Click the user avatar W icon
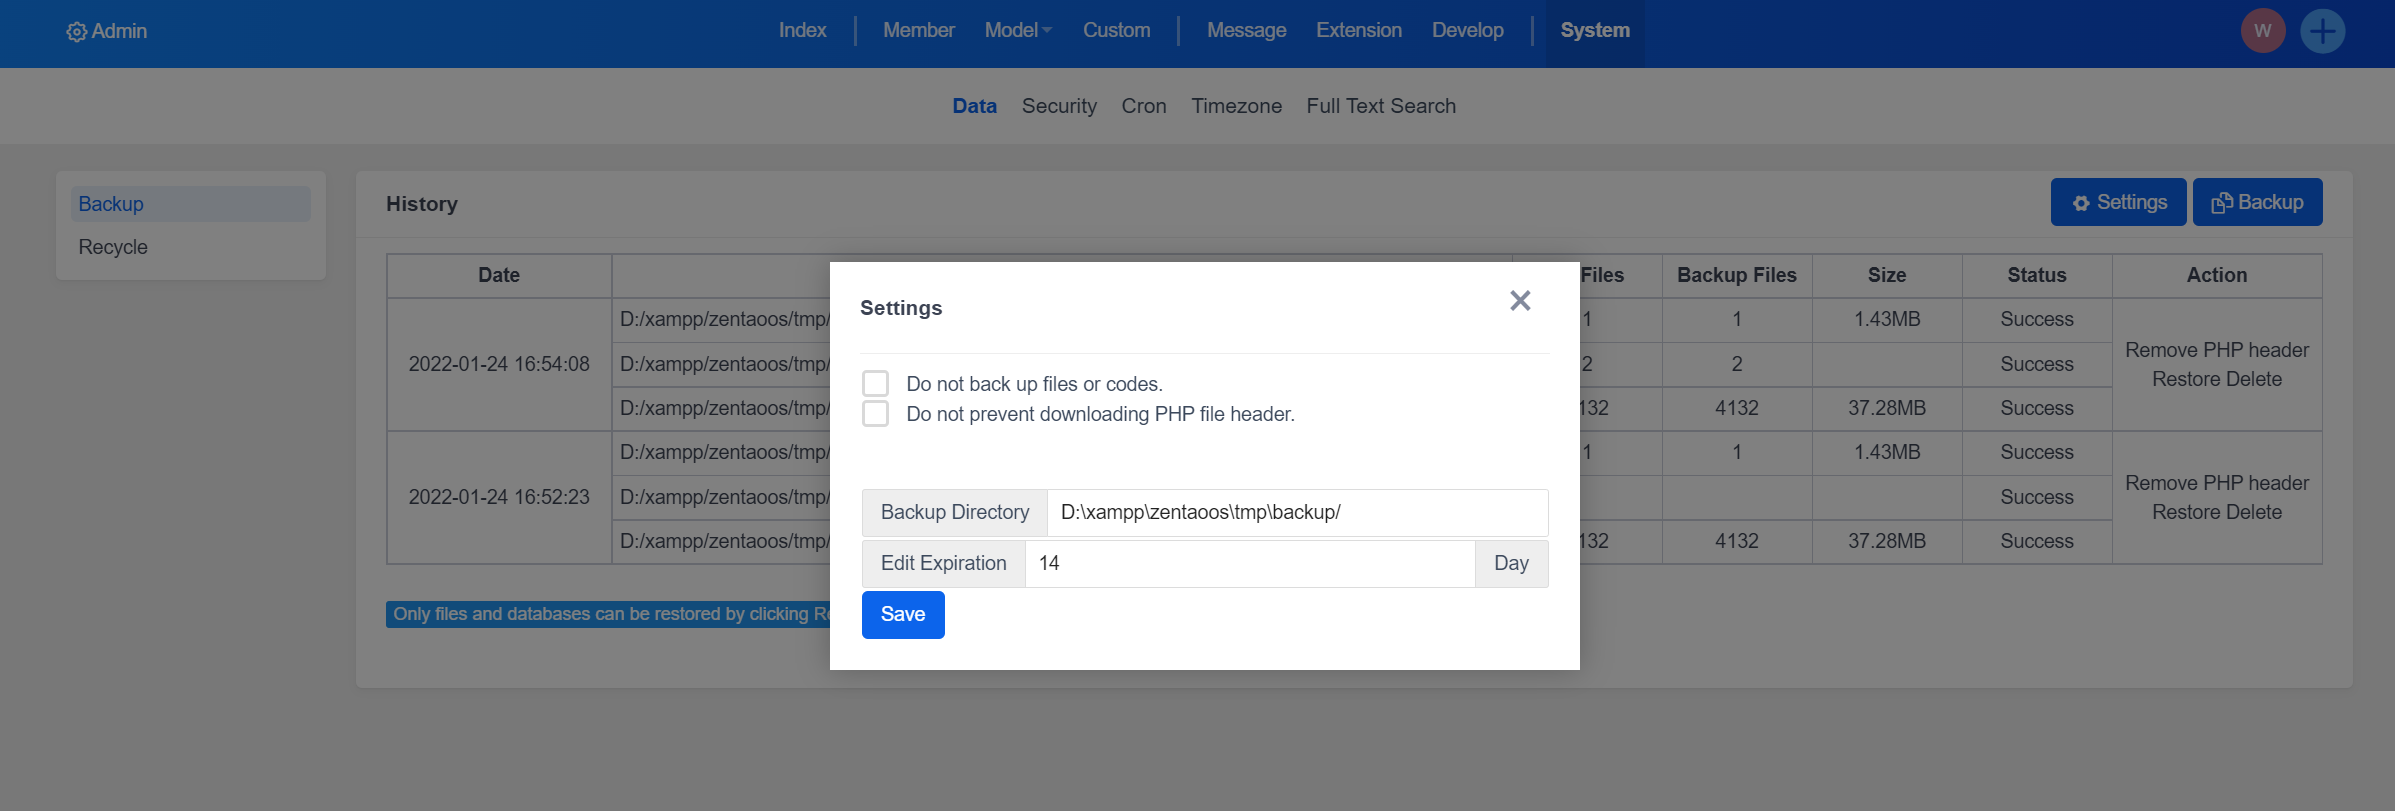 click(x=2262, y=31)
